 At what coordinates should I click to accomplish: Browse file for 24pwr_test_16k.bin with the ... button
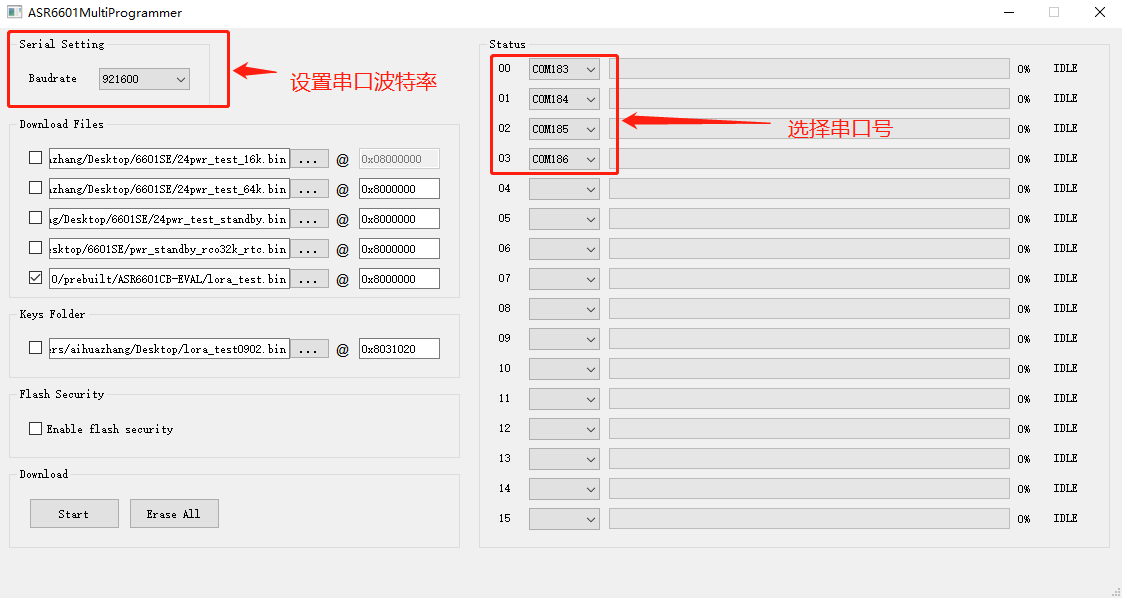308,159
